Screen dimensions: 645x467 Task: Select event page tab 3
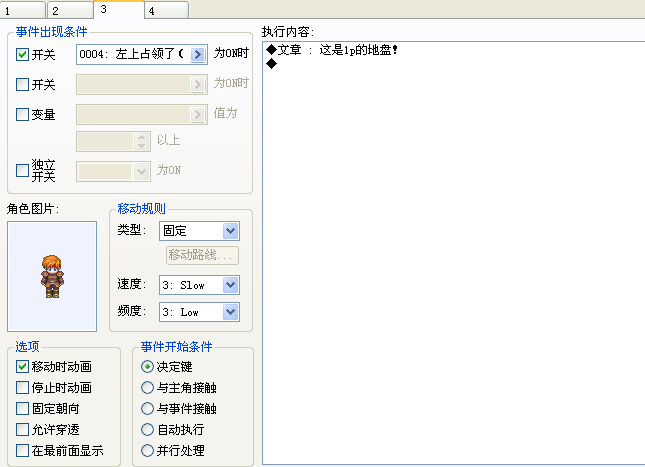119,9
